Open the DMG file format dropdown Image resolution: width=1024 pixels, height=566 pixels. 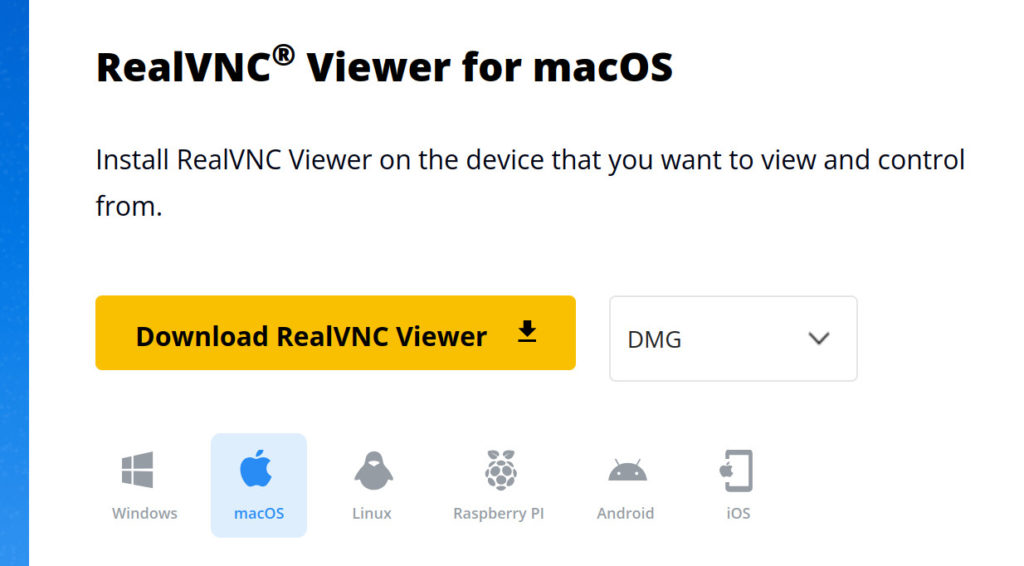[733, 339]
